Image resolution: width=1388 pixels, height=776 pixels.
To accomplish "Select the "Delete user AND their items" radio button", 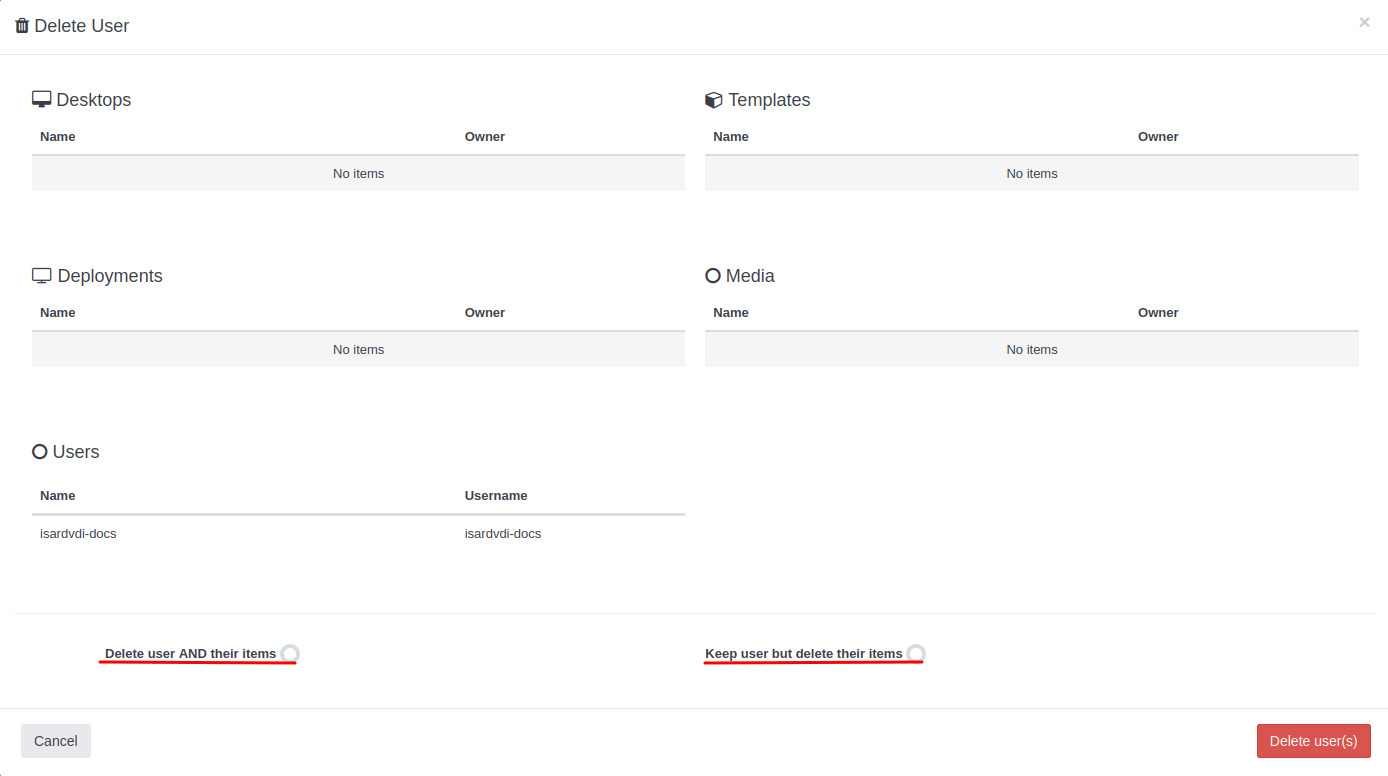I will click(290, 654).
